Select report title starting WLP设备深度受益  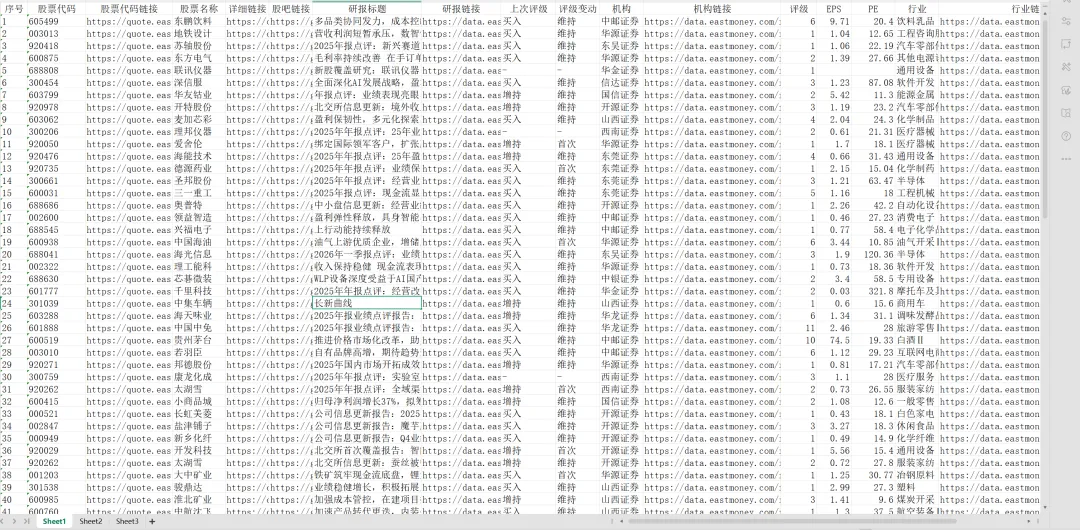(x=366, y=278)
